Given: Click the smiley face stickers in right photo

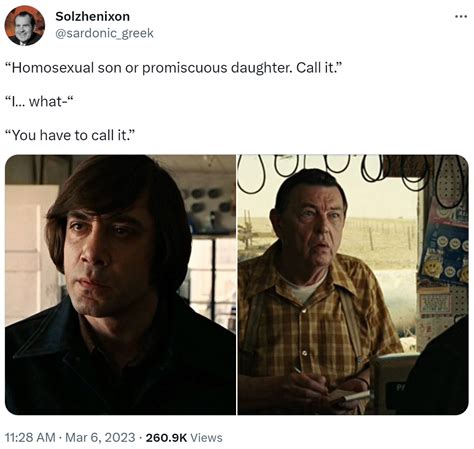Looking at the screenshot, I should 445,259.
